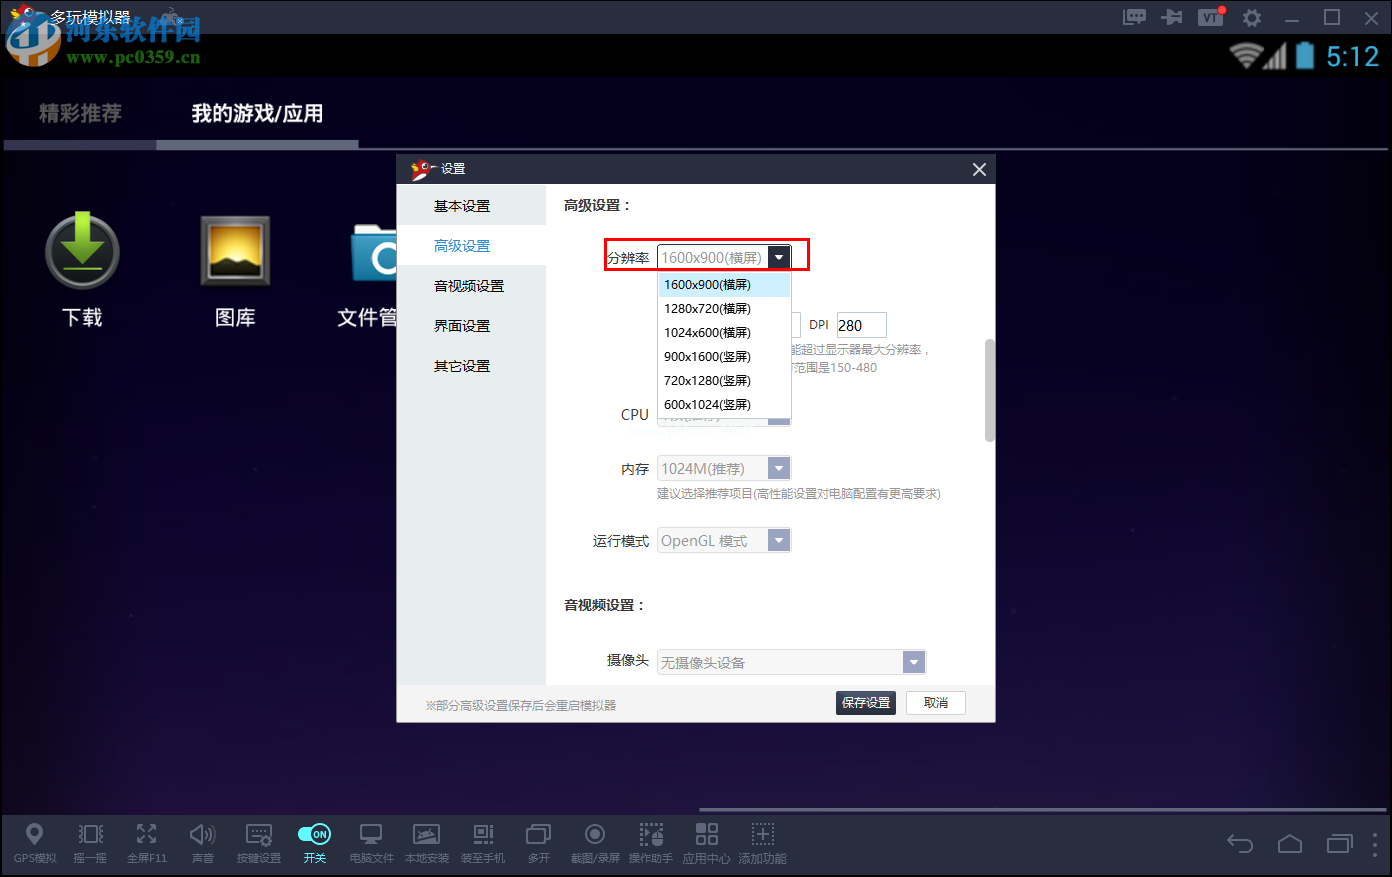Open the 下载 download app
This screenshot has width=1392, height=877.
click(82, 270)
